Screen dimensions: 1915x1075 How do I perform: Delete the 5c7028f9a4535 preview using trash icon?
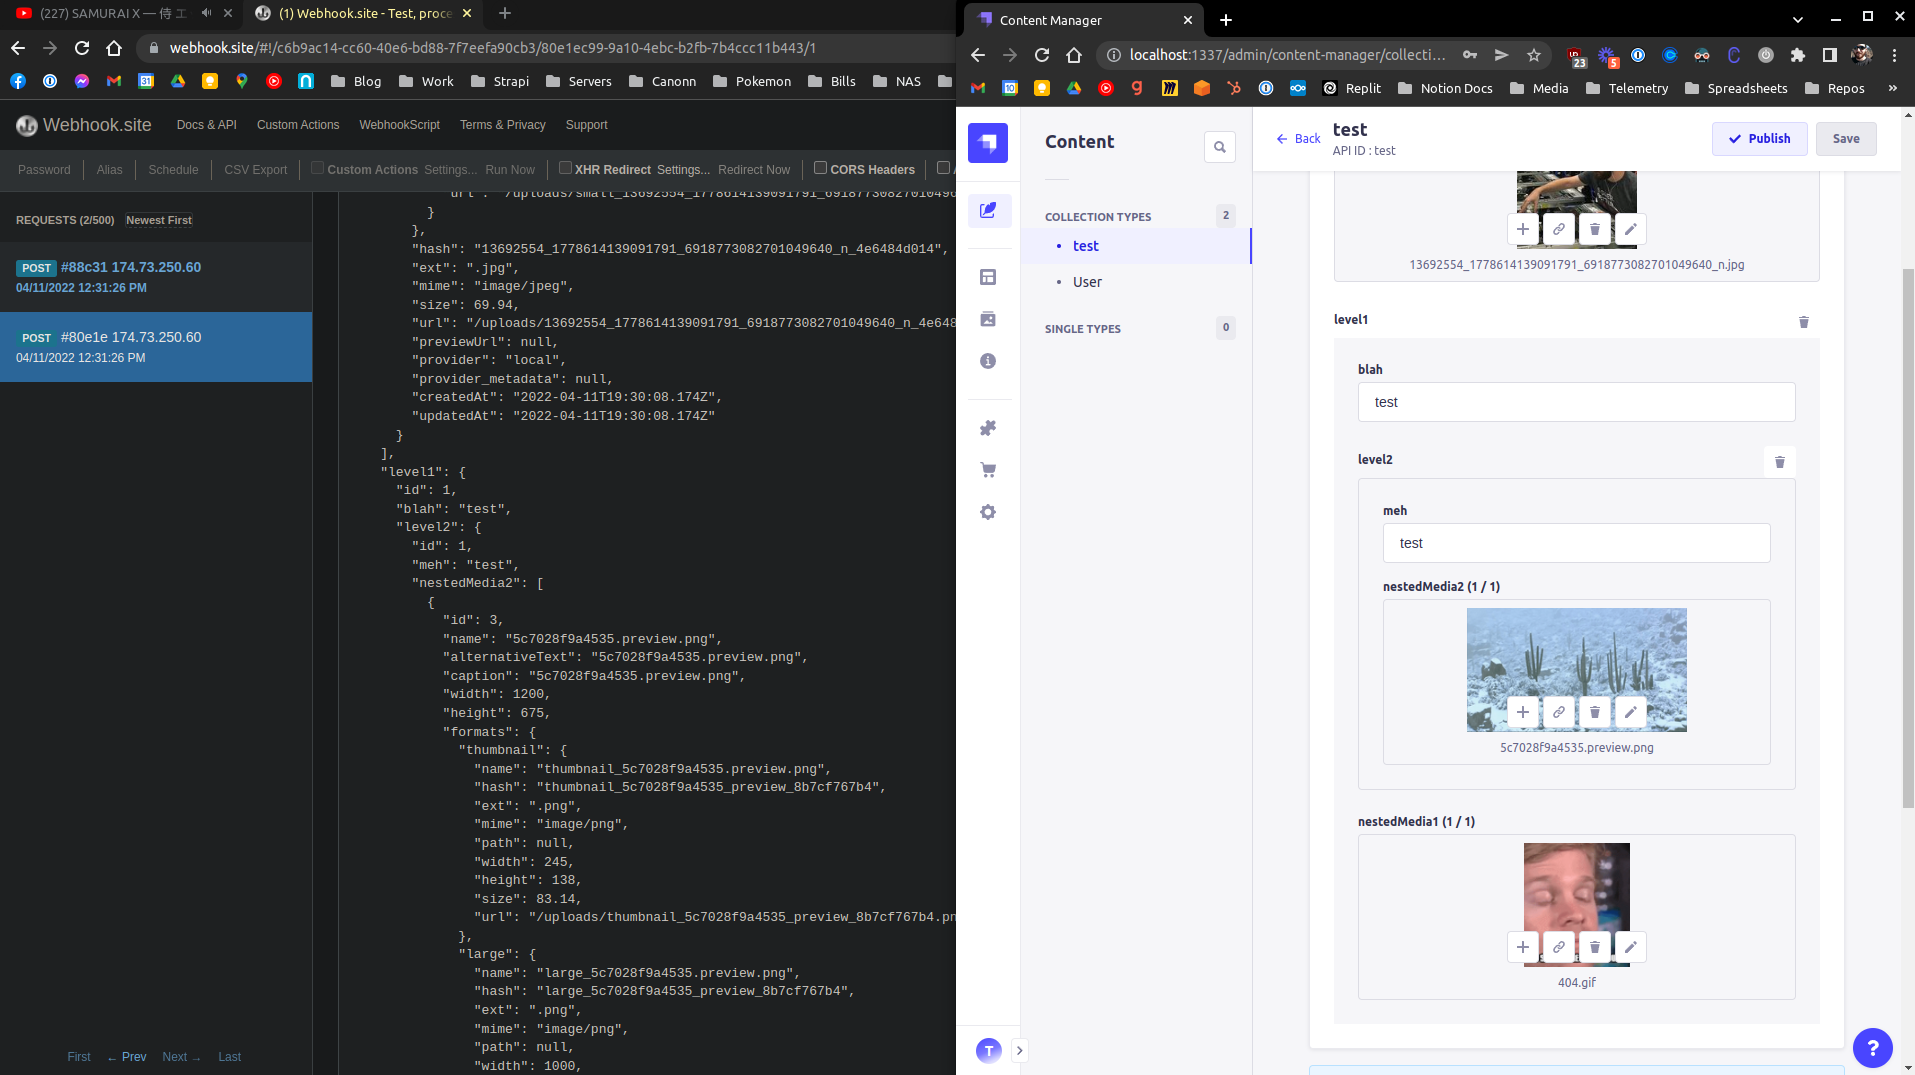point(1594,712)
